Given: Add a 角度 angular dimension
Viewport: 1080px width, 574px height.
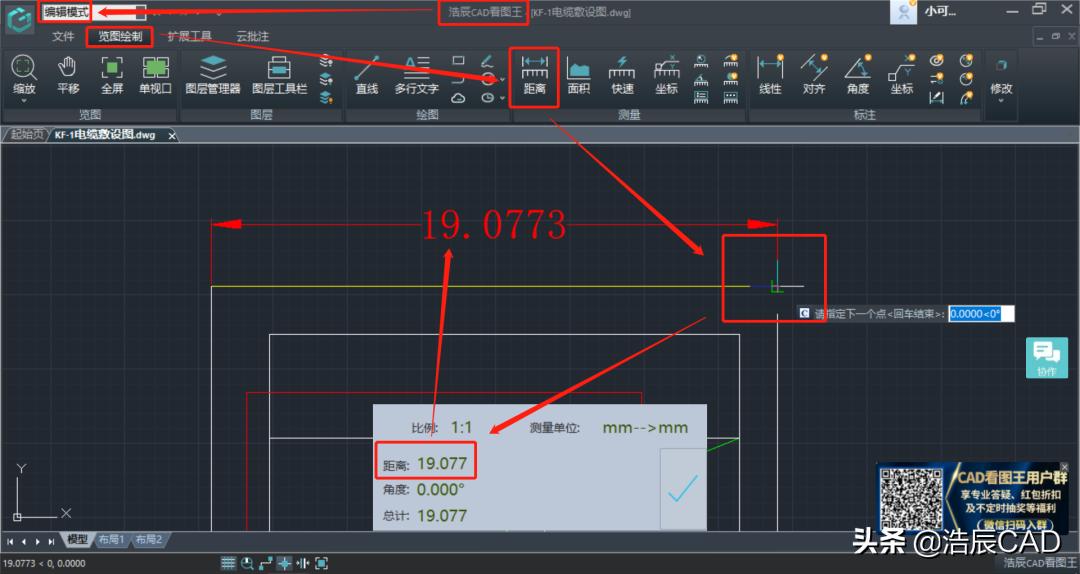Looking at the screenshot, I should (858, 74).
